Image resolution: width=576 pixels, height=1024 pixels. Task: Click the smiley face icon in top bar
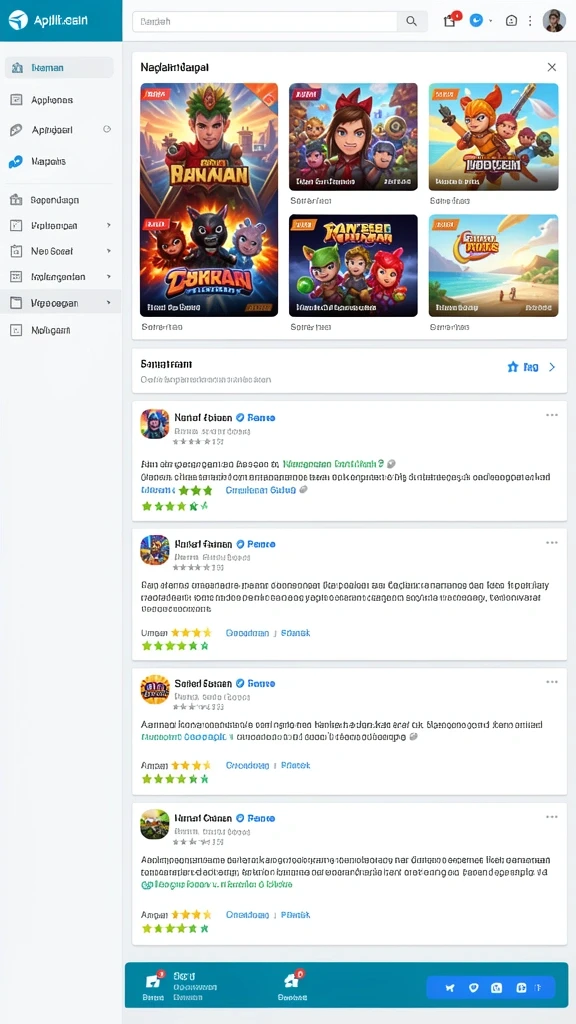point(511,20)
